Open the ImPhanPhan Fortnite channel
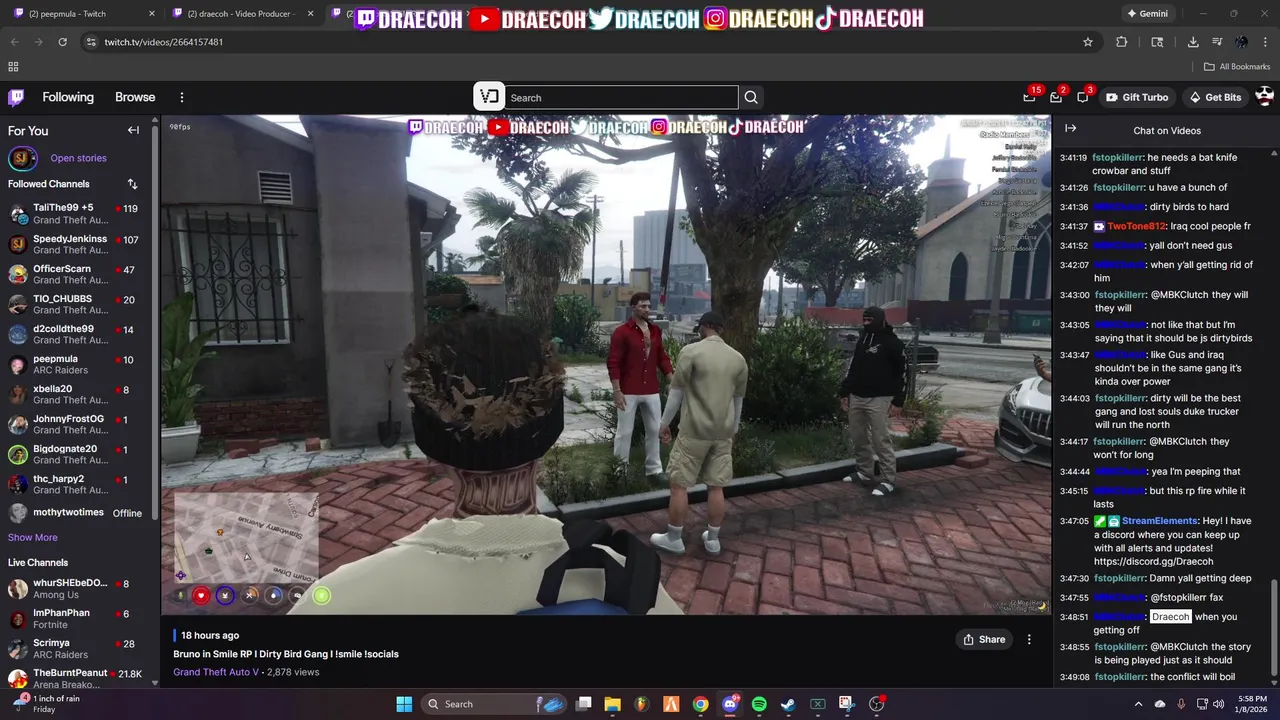 point(76,618)
